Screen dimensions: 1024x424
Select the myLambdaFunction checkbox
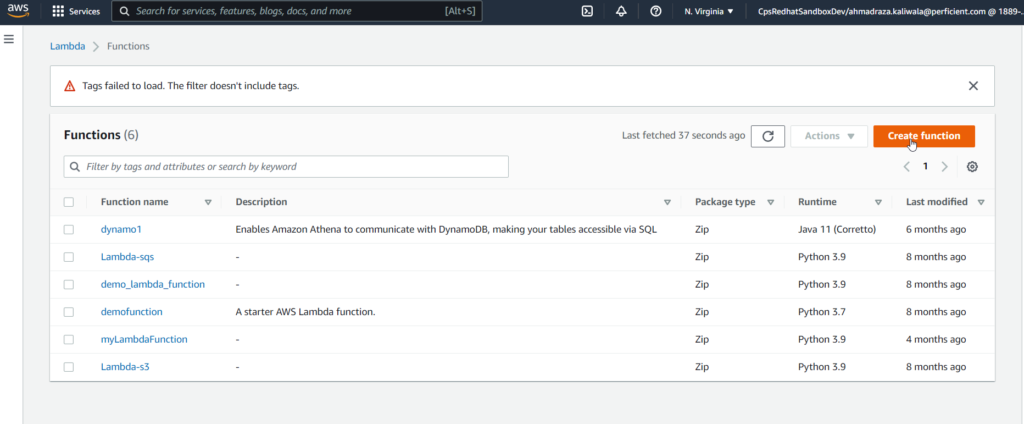(69, 339)
